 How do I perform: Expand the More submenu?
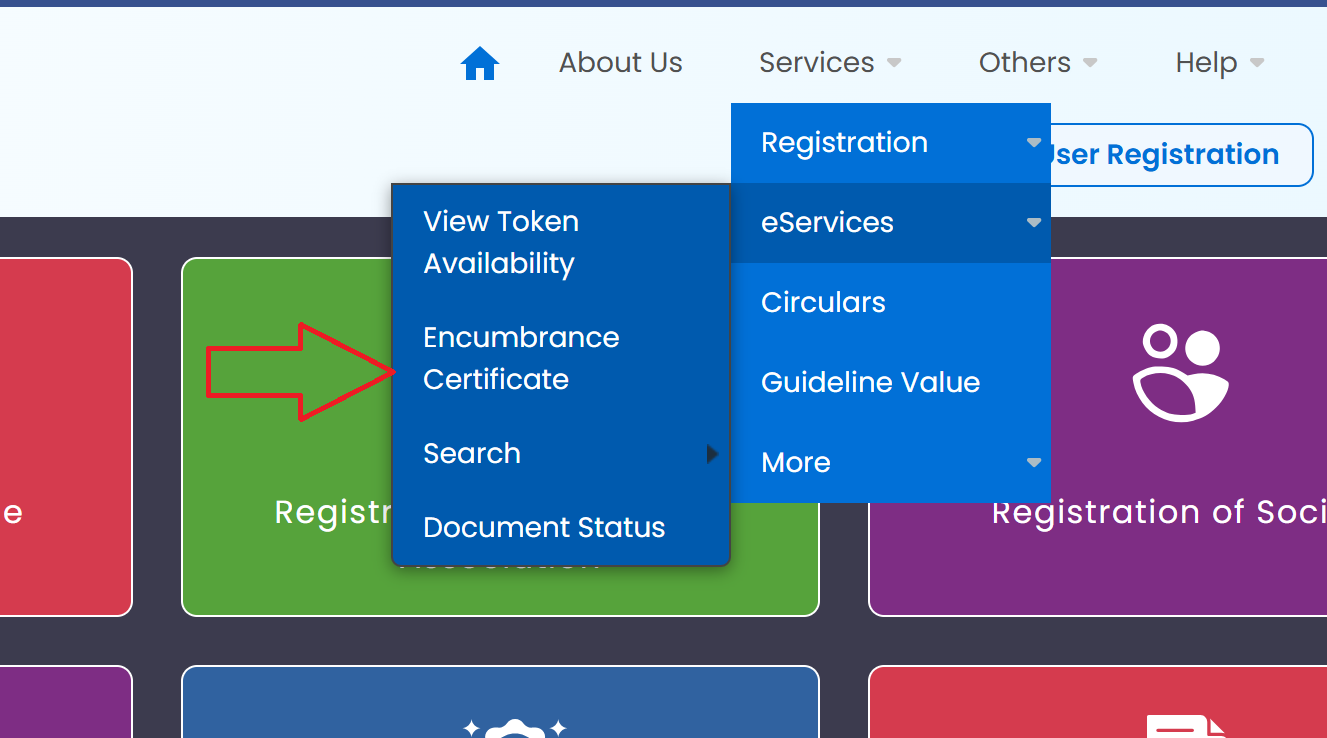[x=890, y=463]
